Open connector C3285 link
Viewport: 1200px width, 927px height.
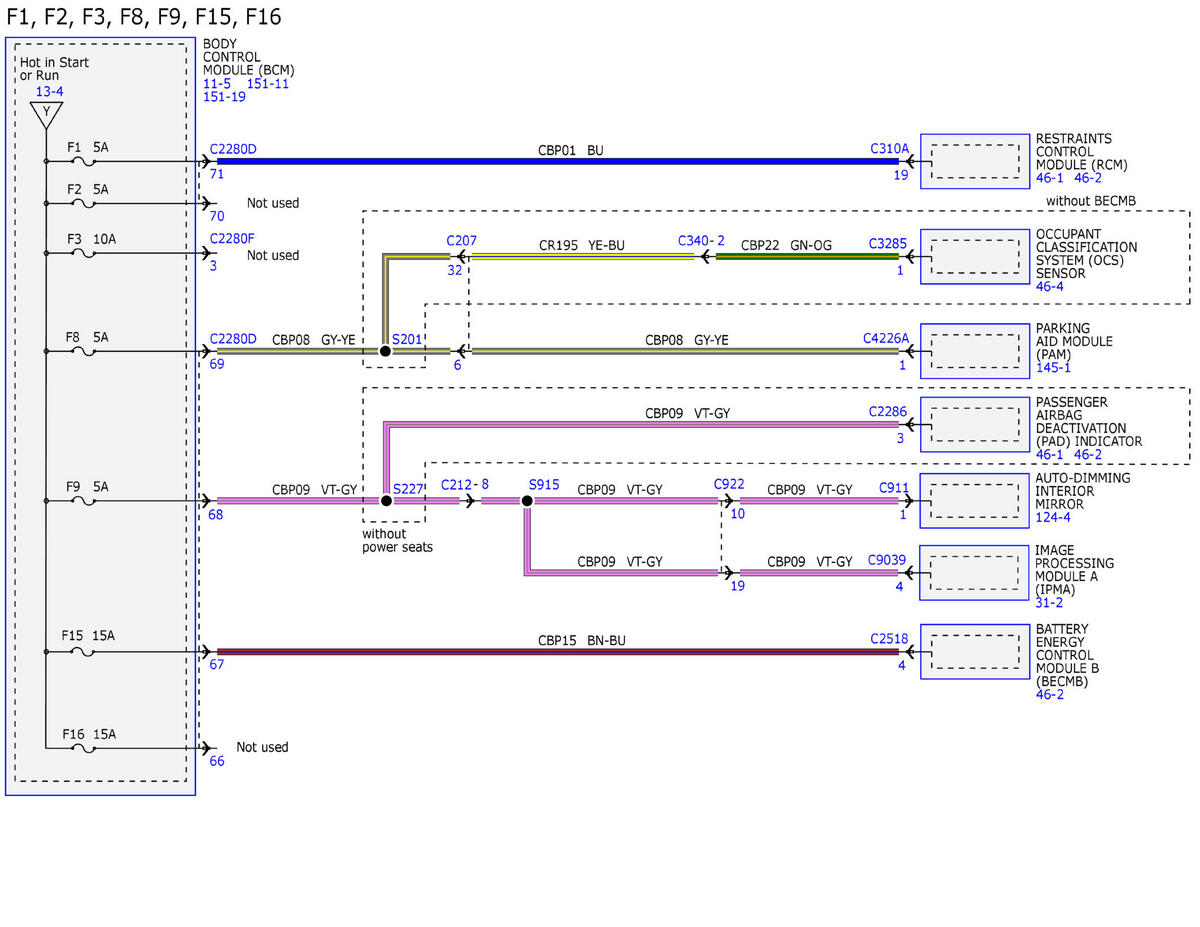point(888,243)
